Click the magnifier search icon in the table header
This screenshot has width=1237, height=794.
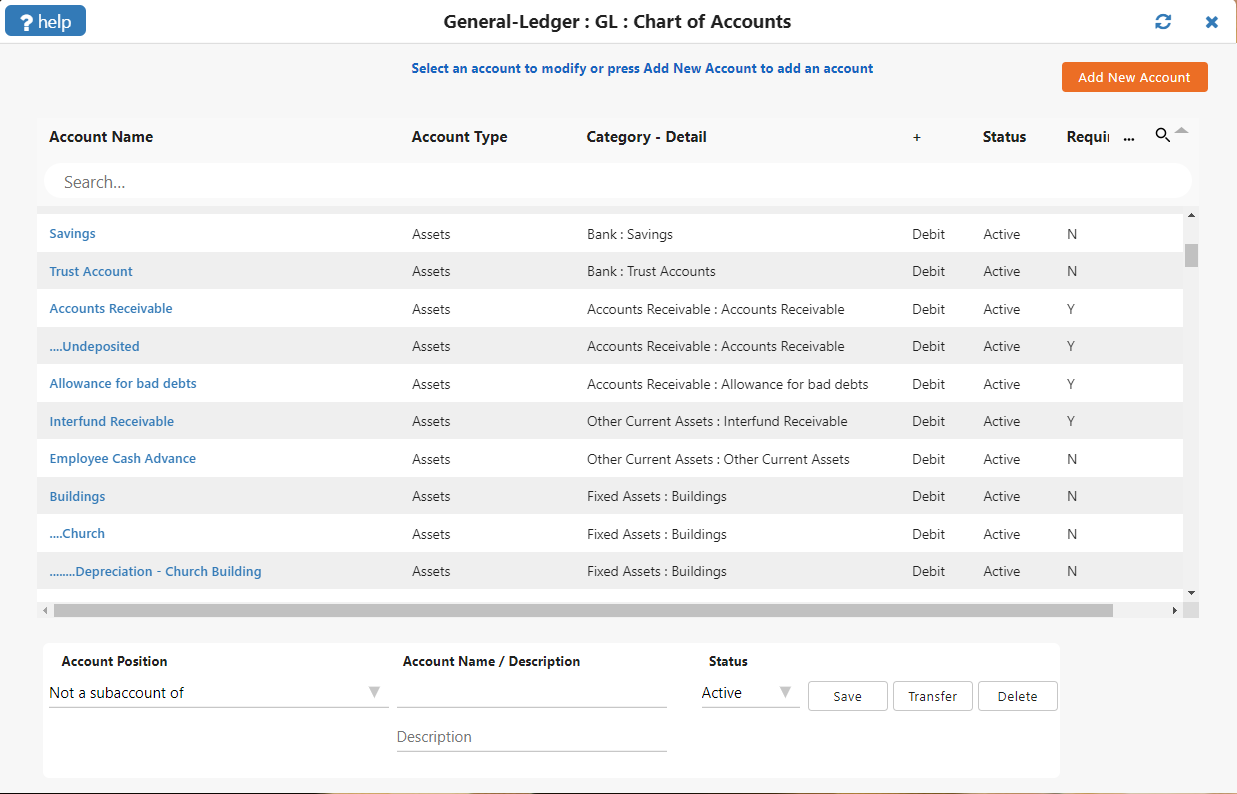[x=1162, y=136]
